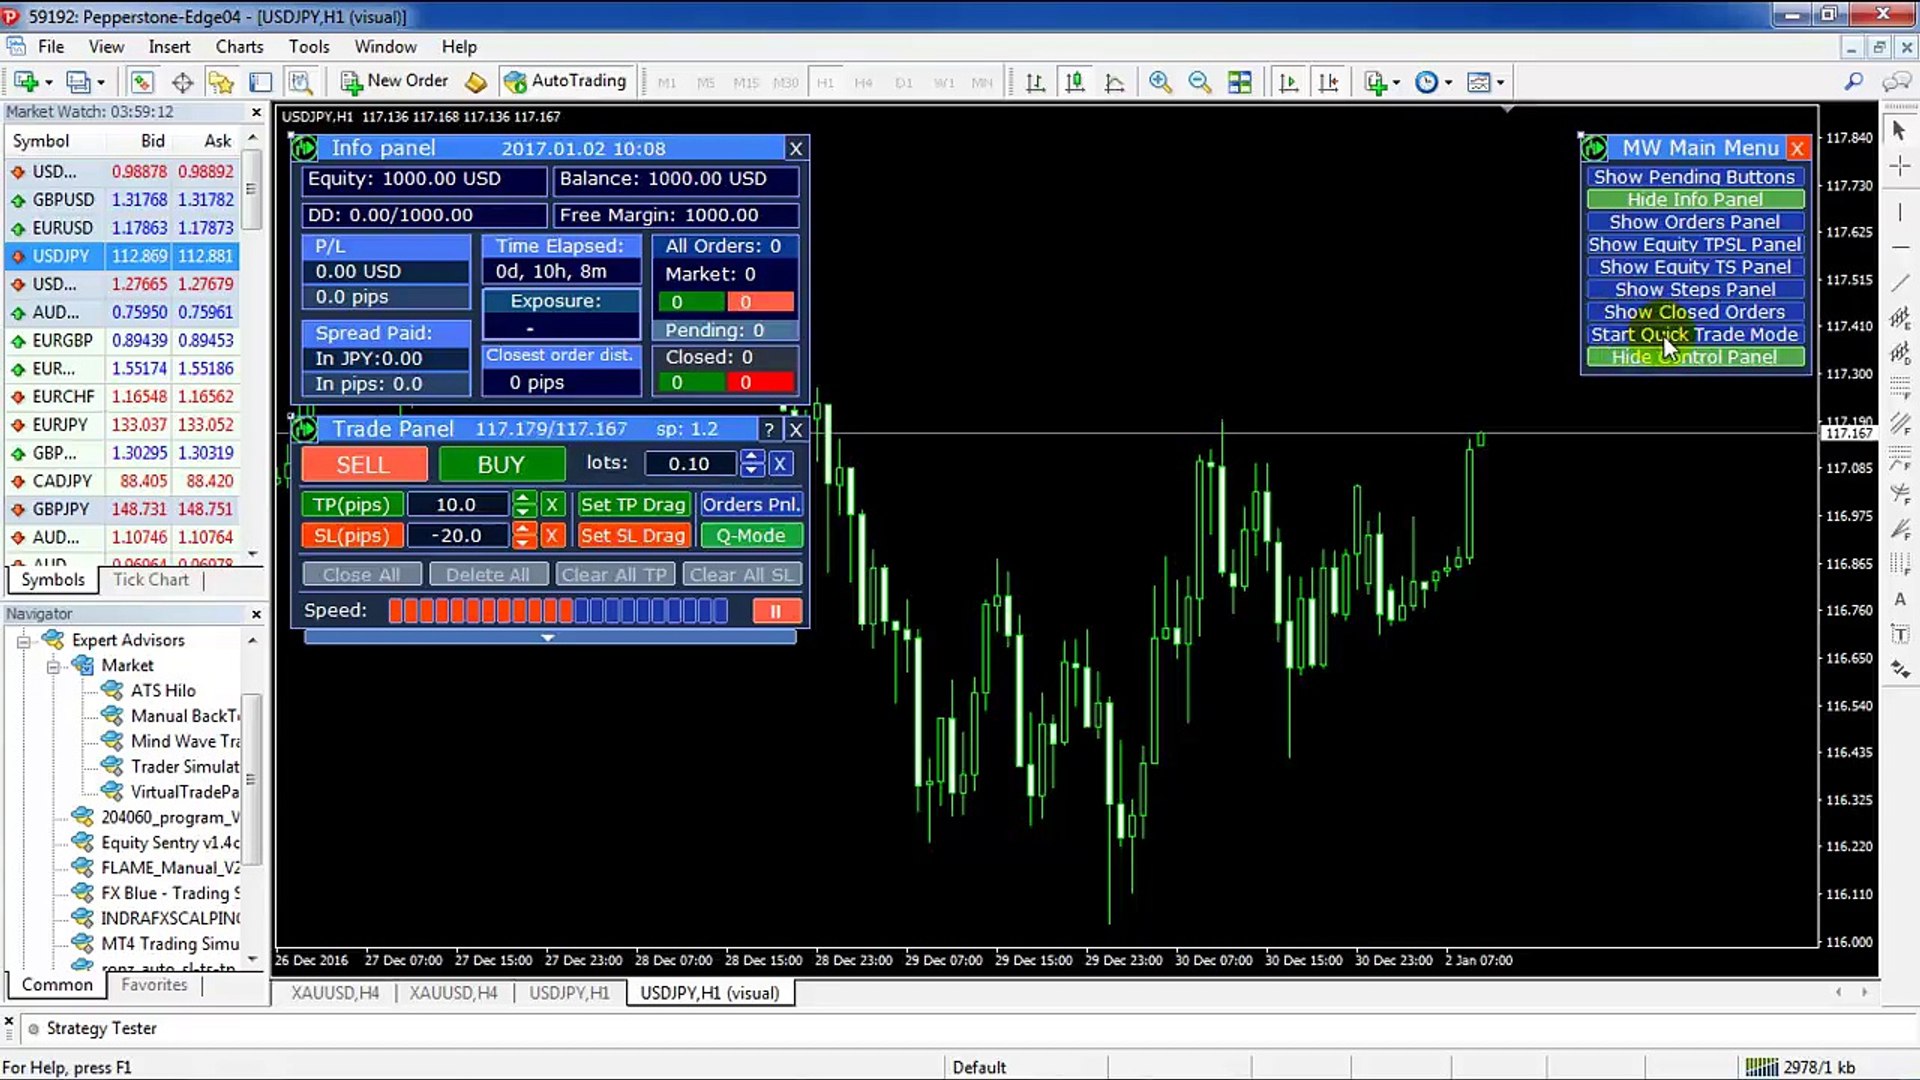Expand the Expert Advisors tree in Navigator

pyautogui.click(x=22, y=640)
